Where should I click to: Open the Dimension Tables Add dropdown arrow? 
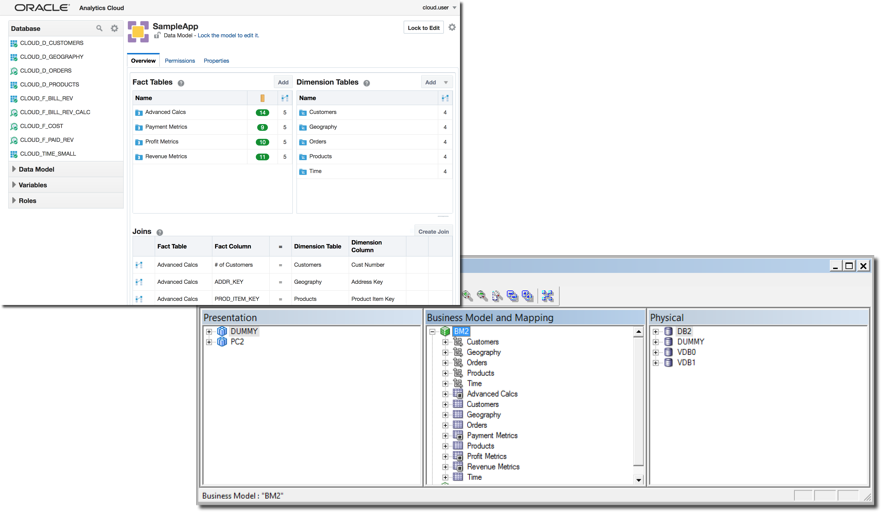coord(445,82)
